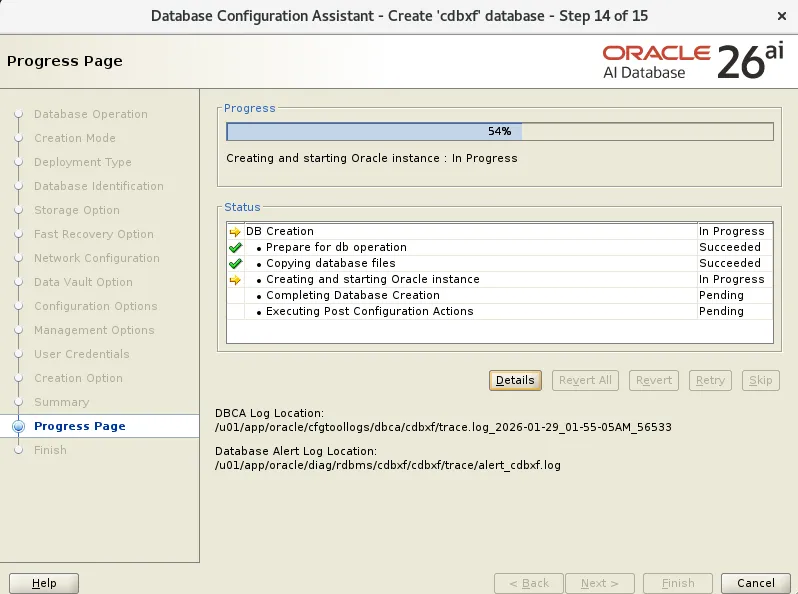Click the Prepare for db operation row

(500, 247)
